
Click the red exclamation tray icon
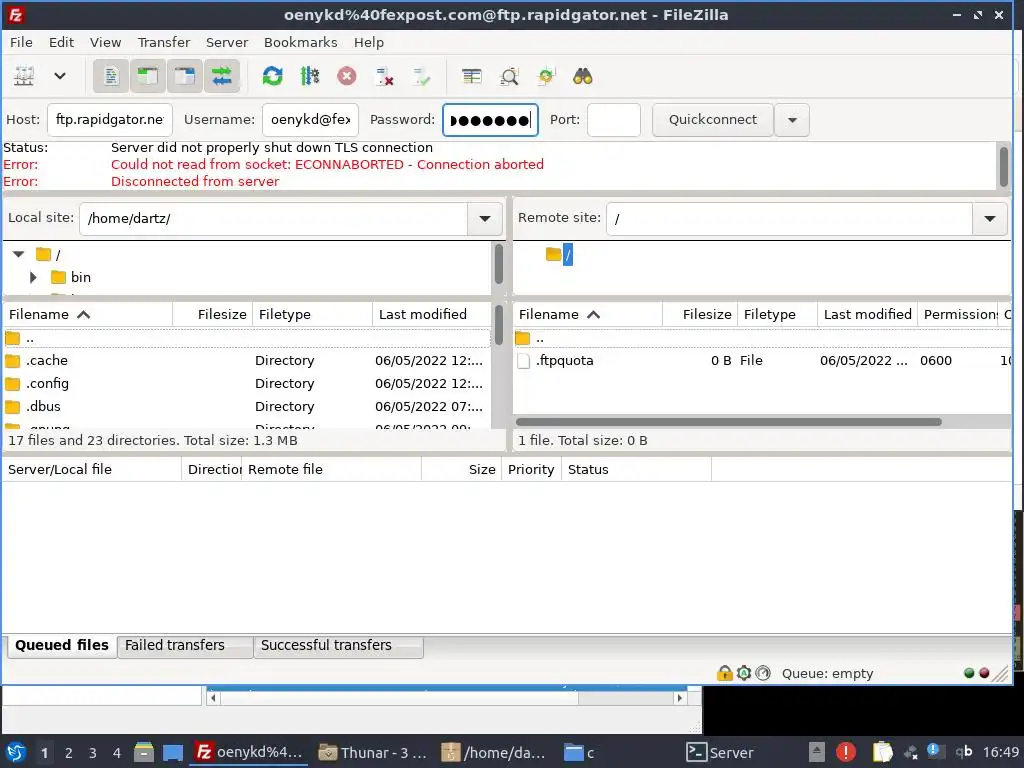tap(846, 752)
